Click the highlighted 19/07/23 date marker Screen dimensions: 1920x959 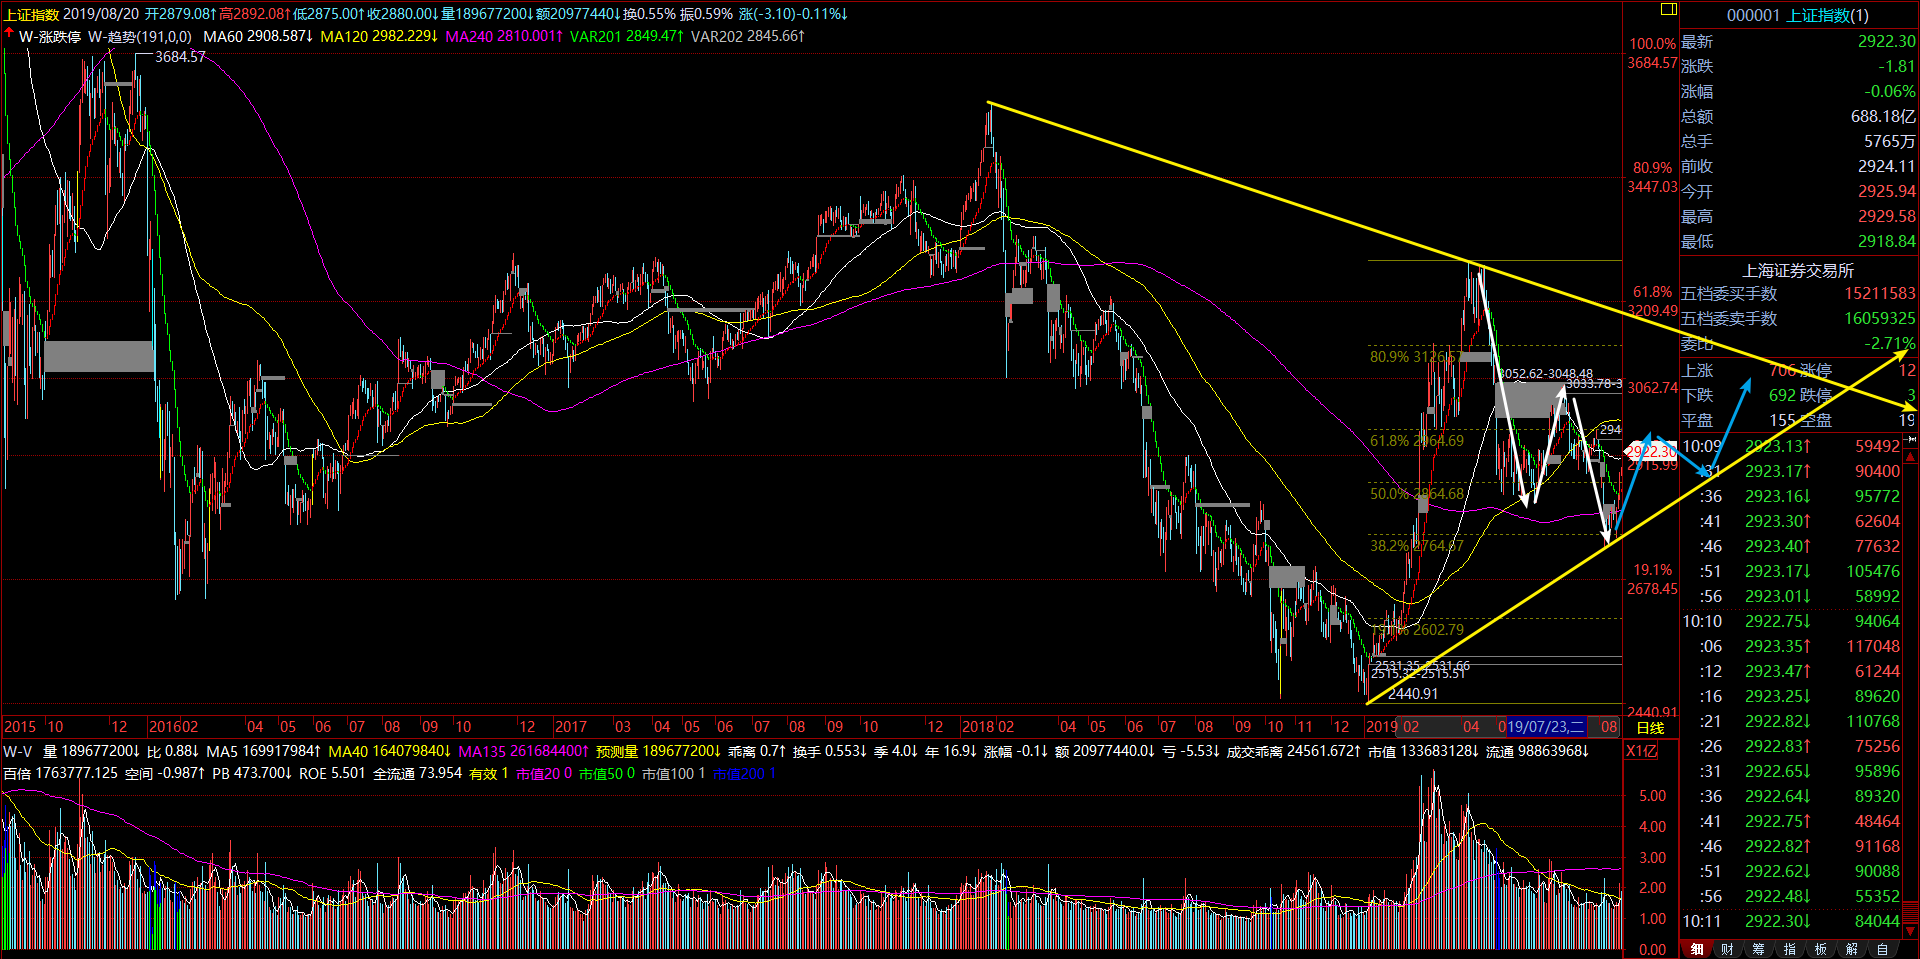1545,727
